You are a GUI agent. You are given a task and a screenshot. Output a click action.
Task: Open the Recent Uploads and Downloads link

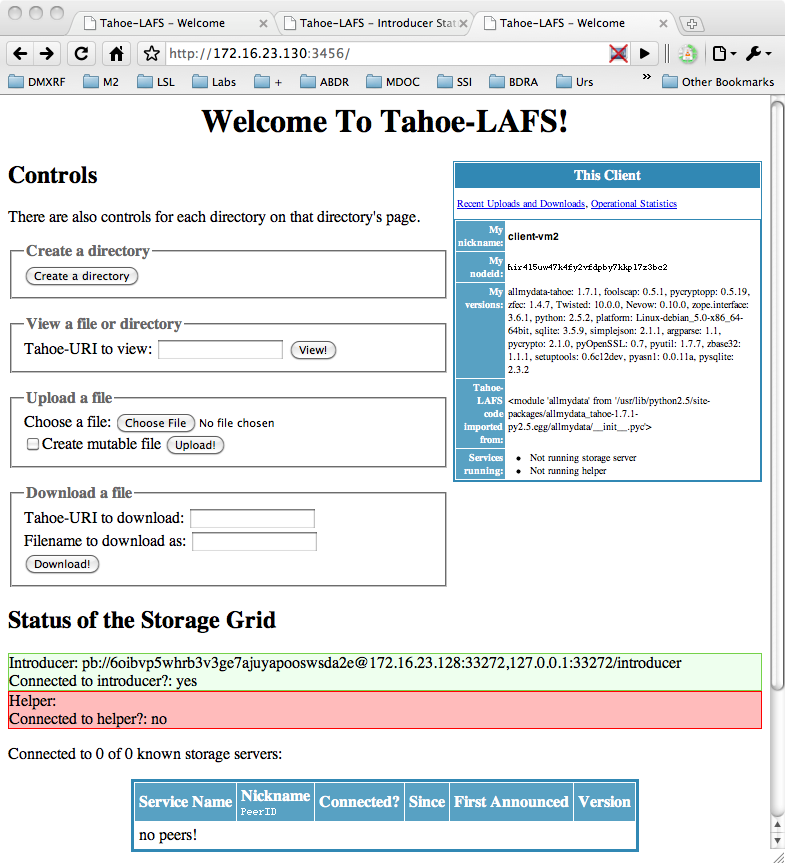pos(521,204)
